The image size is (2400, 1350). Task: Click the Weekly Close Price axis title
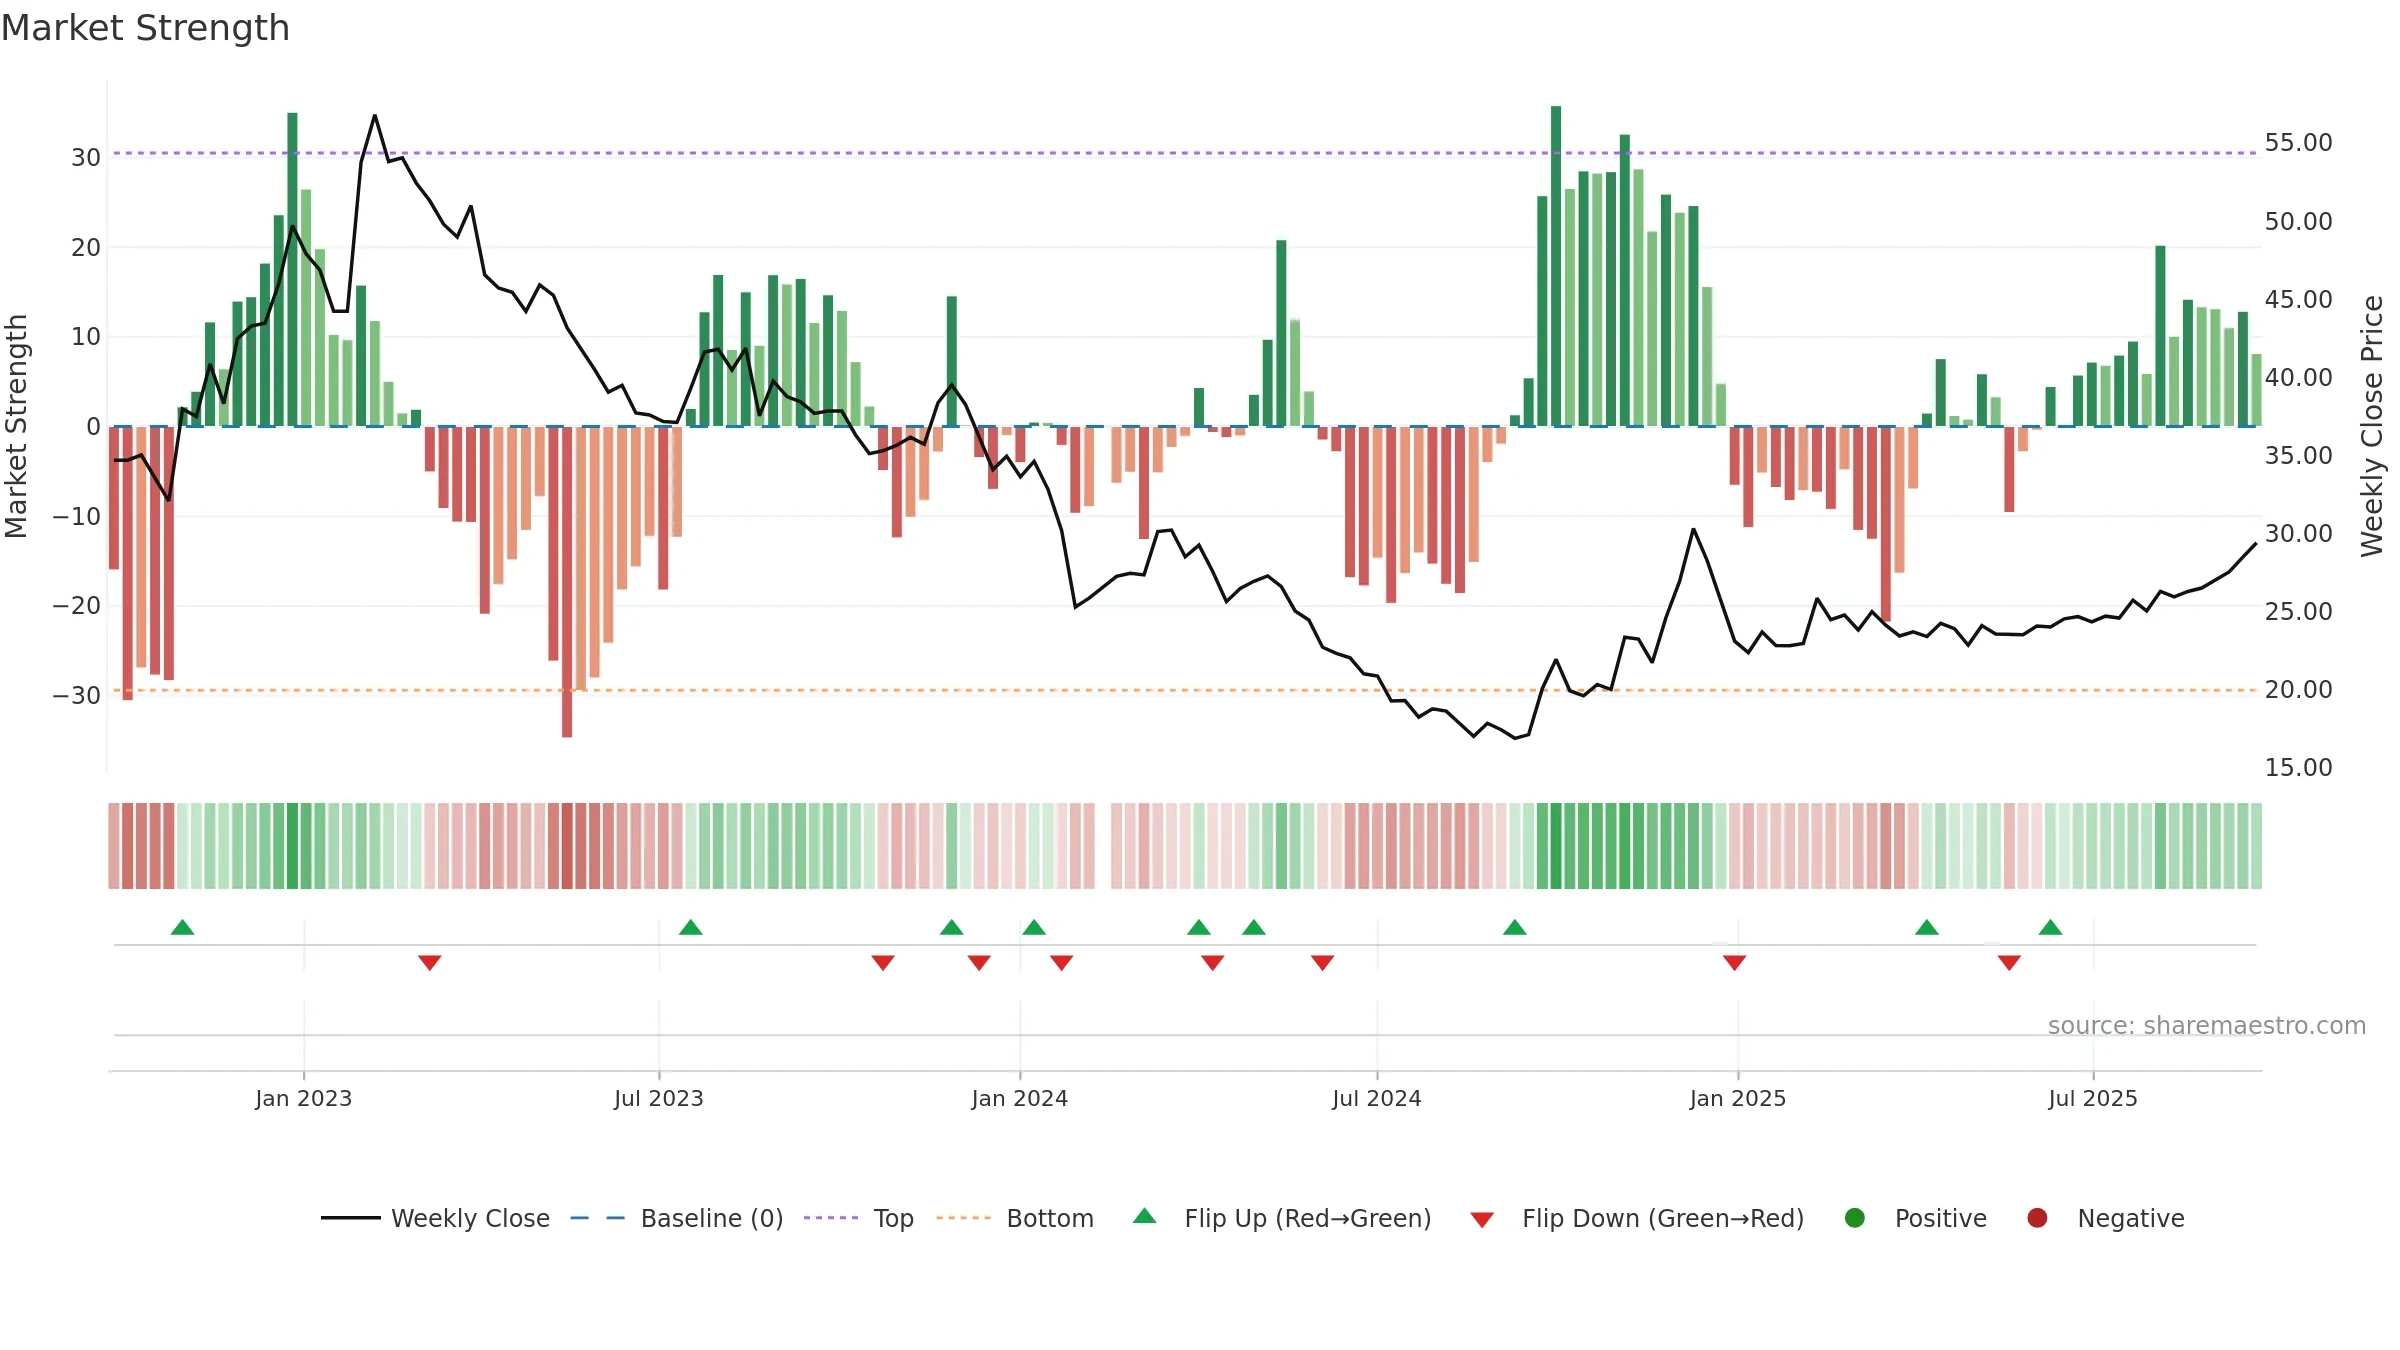(x=2372, y=426)
